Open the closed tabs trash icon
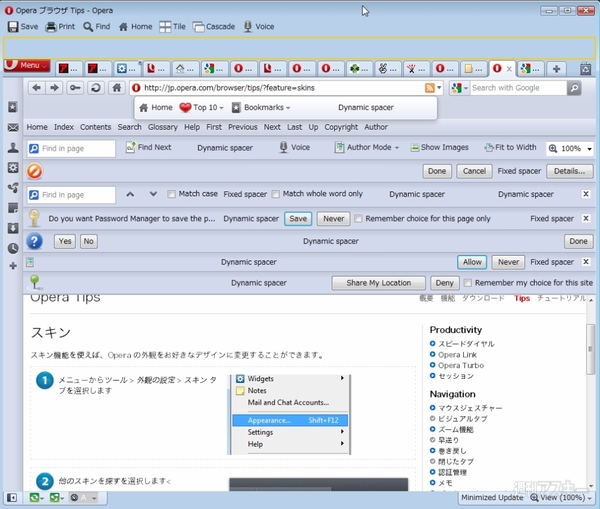This screenshot has width=600, height=509. point(585,69)
